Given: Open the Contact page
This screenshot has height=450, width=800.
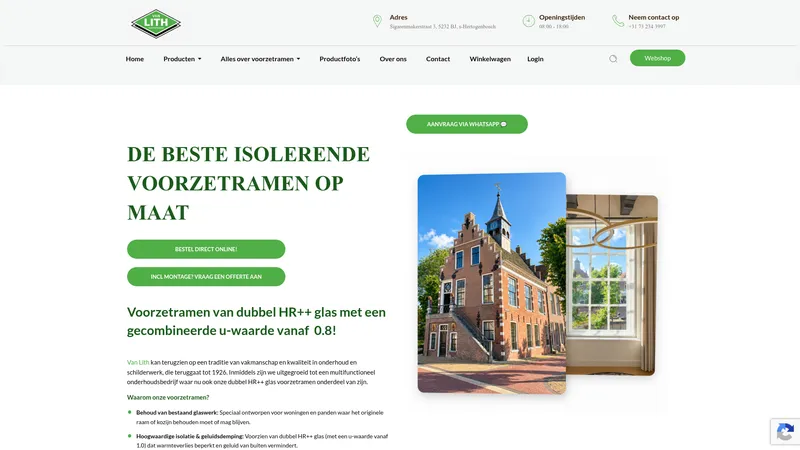Looking at the screenshot, I should [x=438, y=59].
